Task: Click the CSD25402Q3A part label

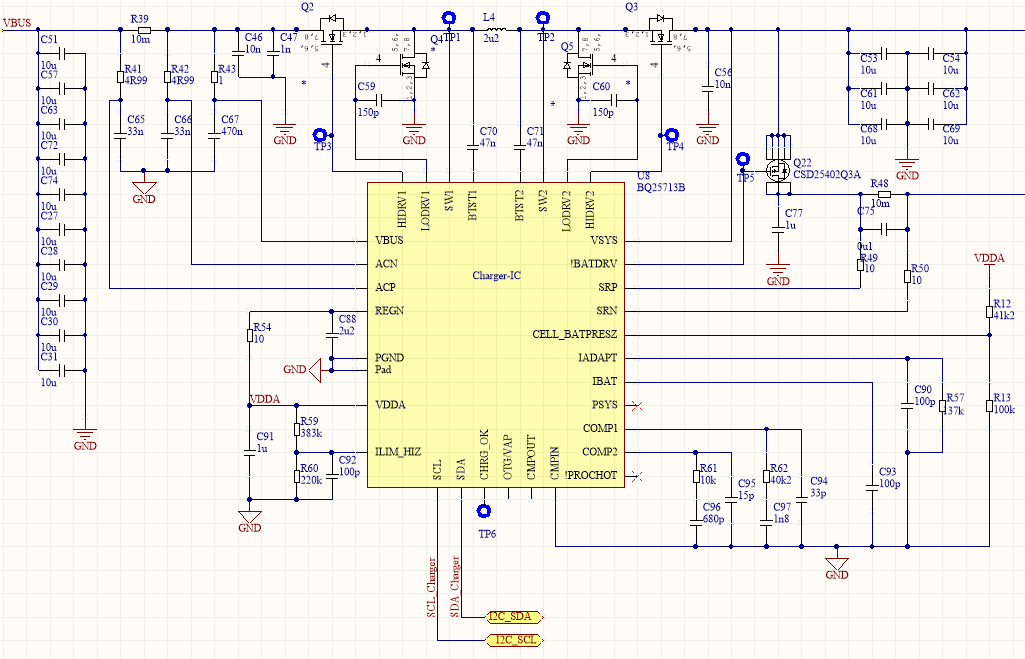Action: coord(827,175)
